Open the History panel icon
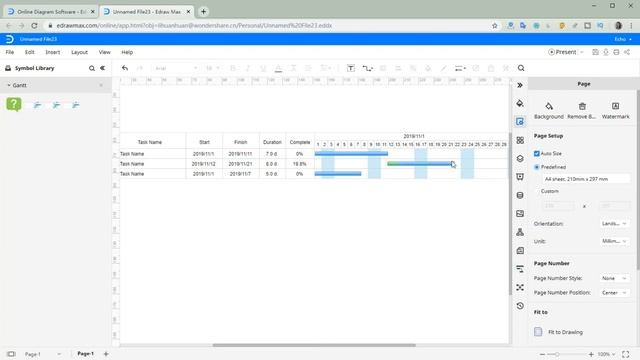Viewport: 640px width, 360px height. pyautogui.click(x=520, y=306)
